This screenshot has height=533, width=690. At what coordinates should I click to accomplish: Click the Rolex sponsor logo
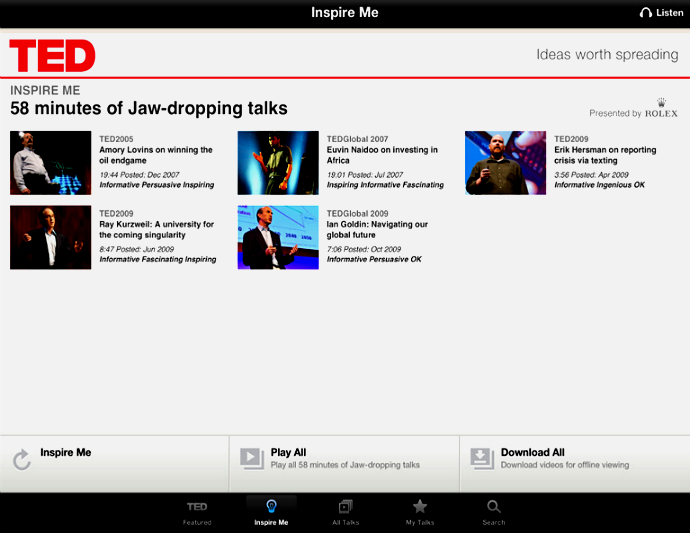click(661, 109)
